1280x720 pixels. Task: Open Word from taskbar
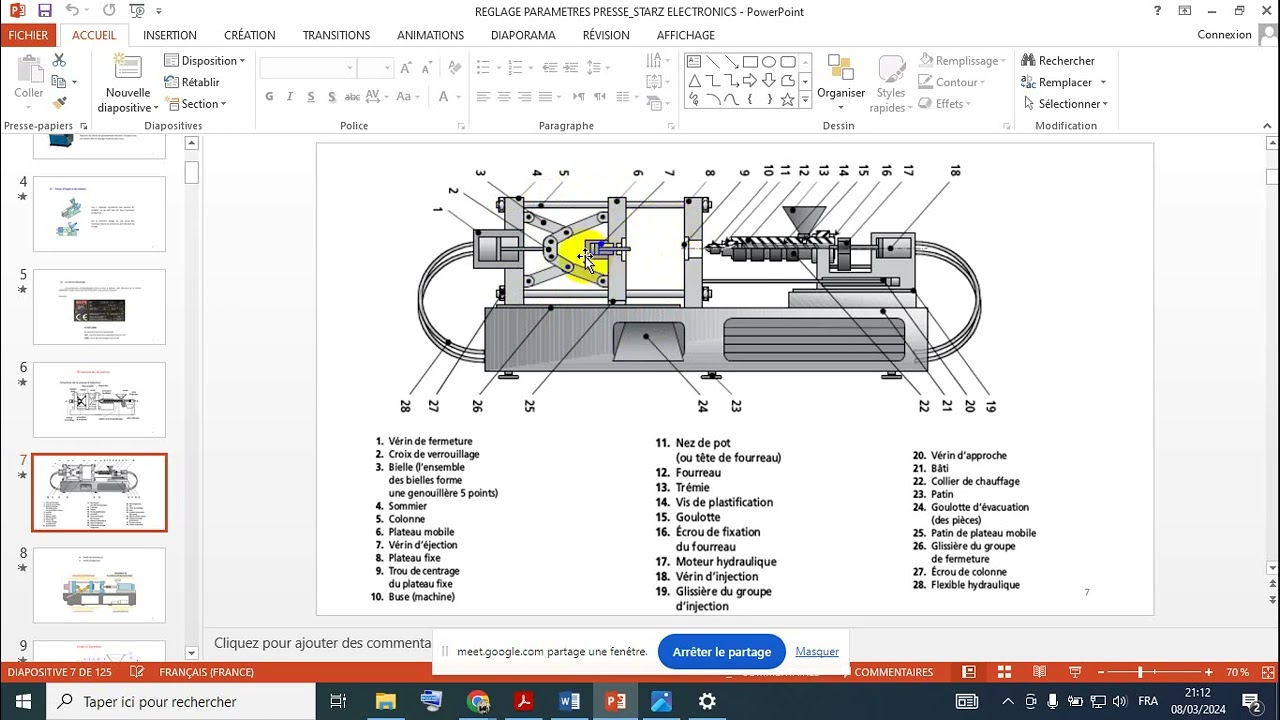[x=570, y=702]
